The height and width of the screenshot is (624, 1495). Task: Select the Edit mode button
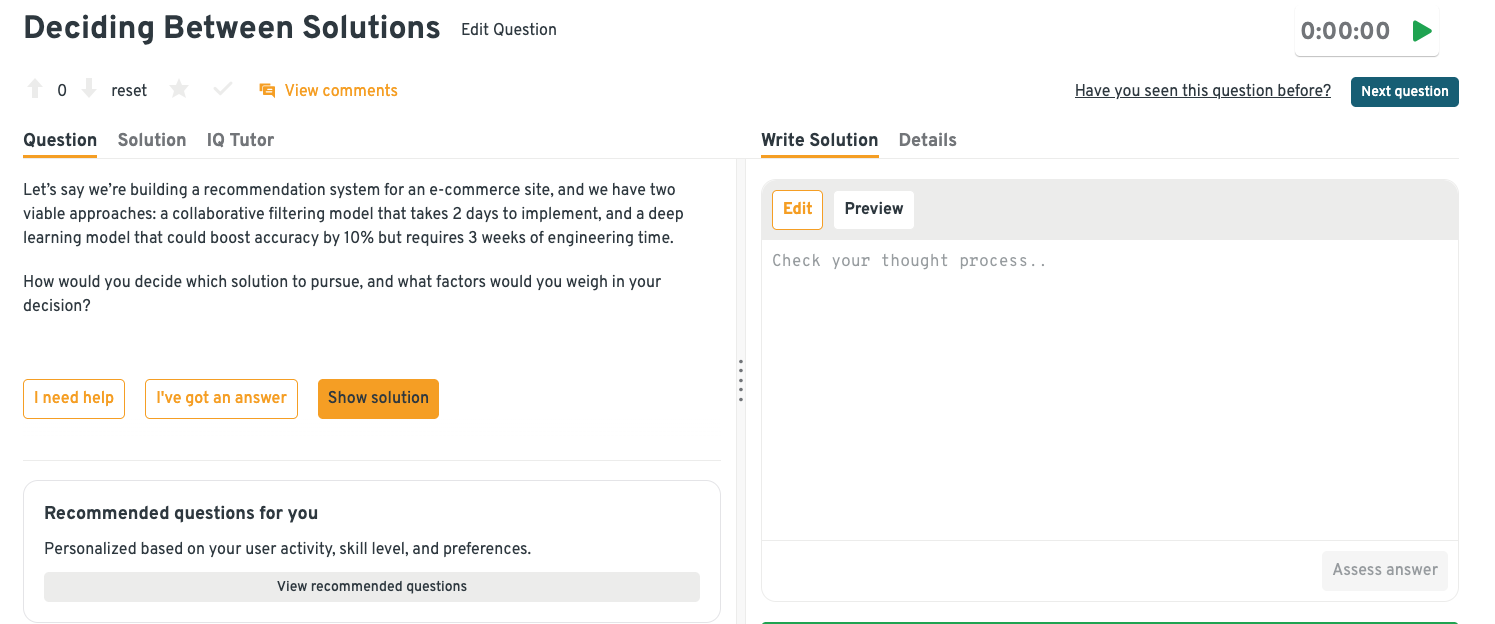[x=797, y=209]
